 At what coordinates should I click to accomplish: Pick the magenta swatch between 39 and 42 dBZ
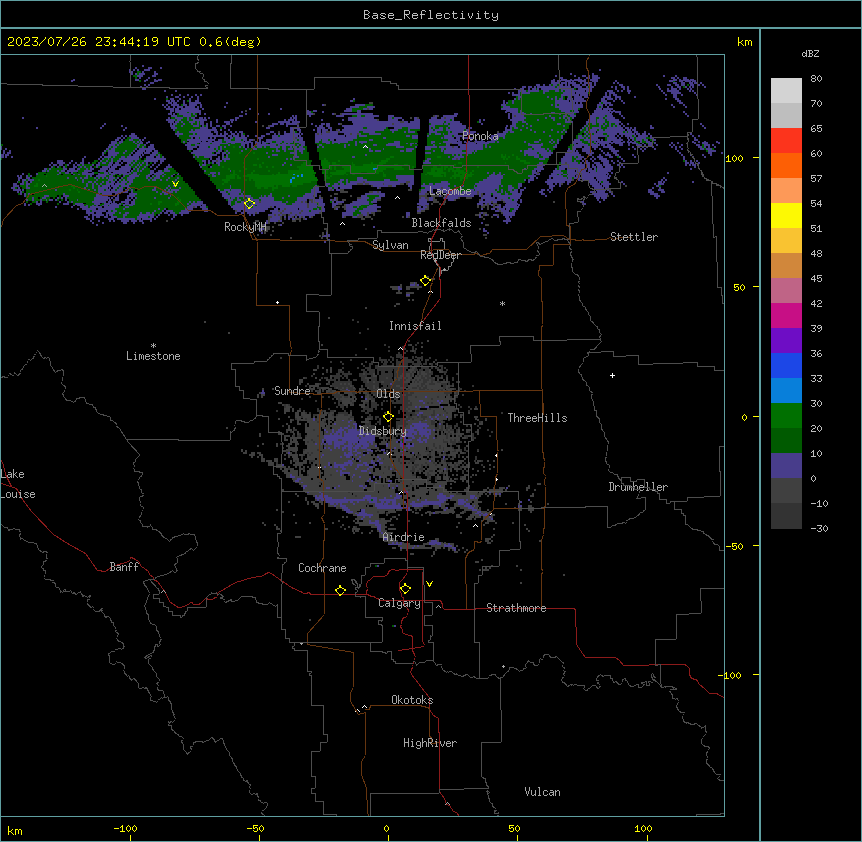(x=786, y=315)
